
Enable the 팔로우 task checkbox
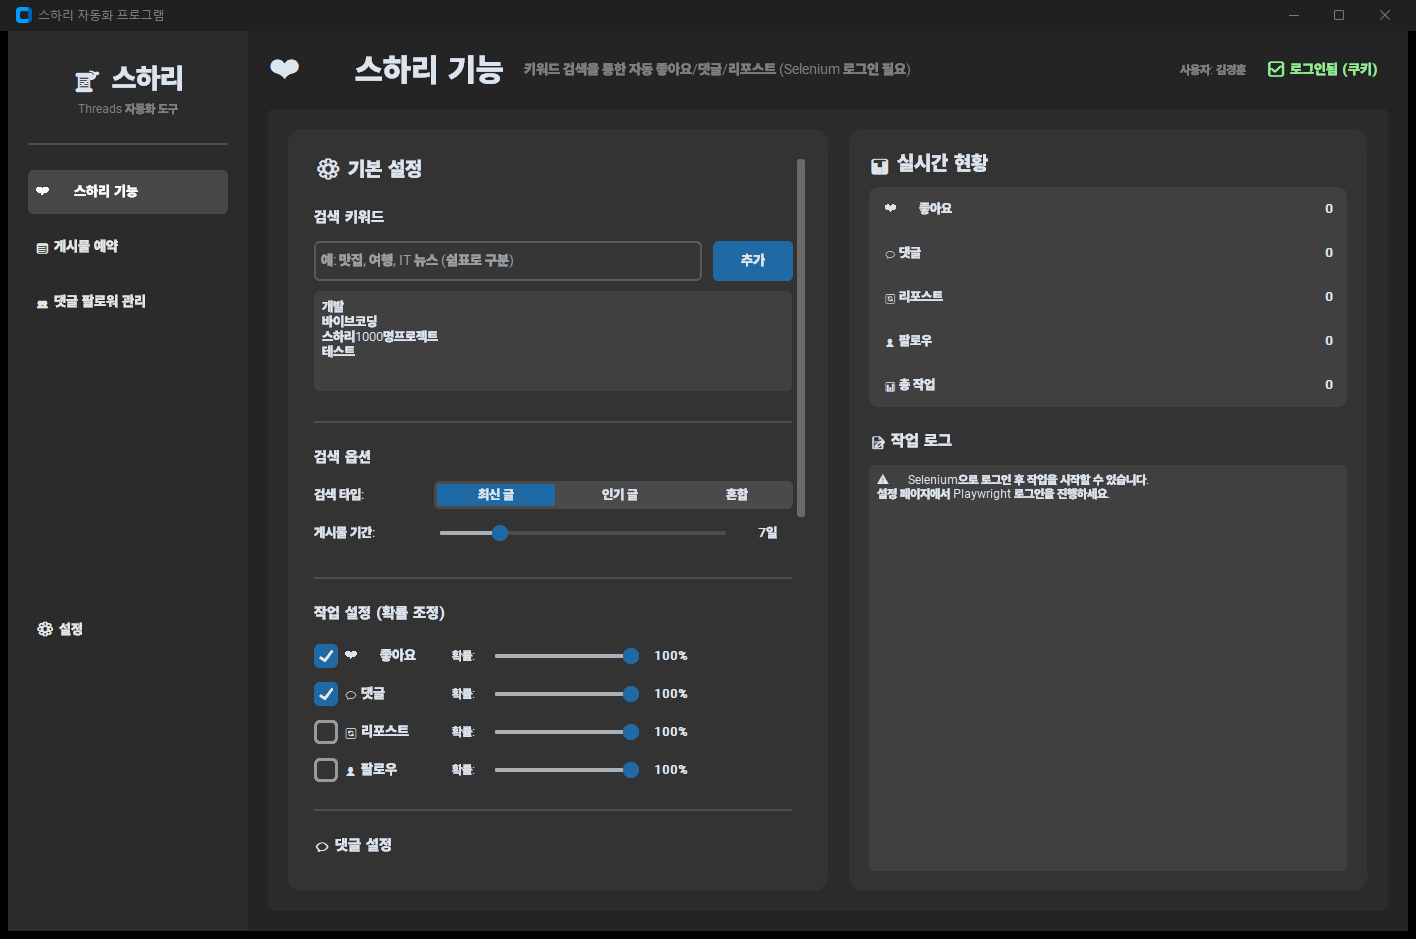pos(326,770)
